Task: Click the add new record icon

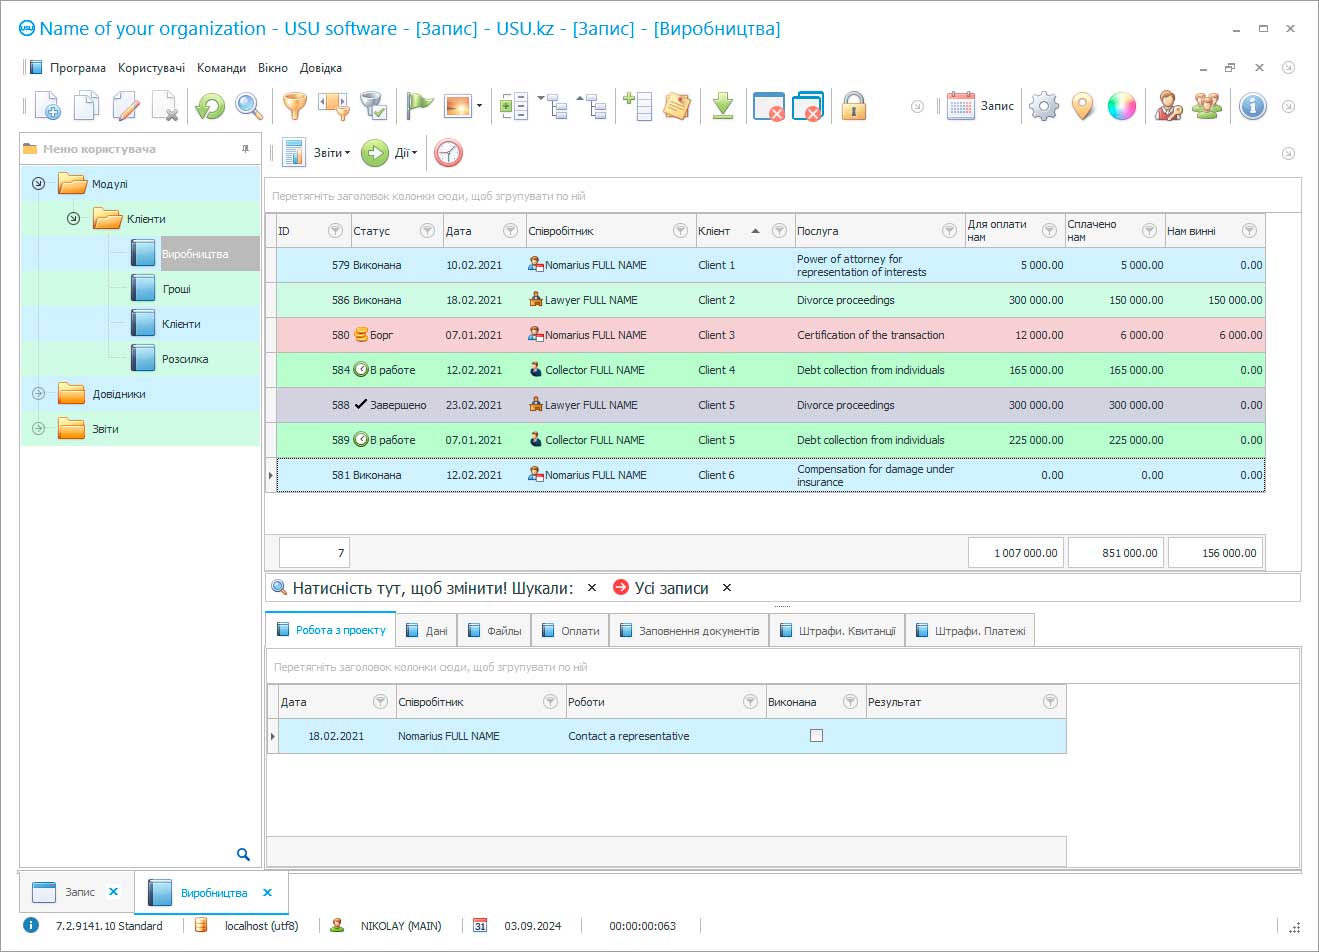Action: (x=47, y=106)
